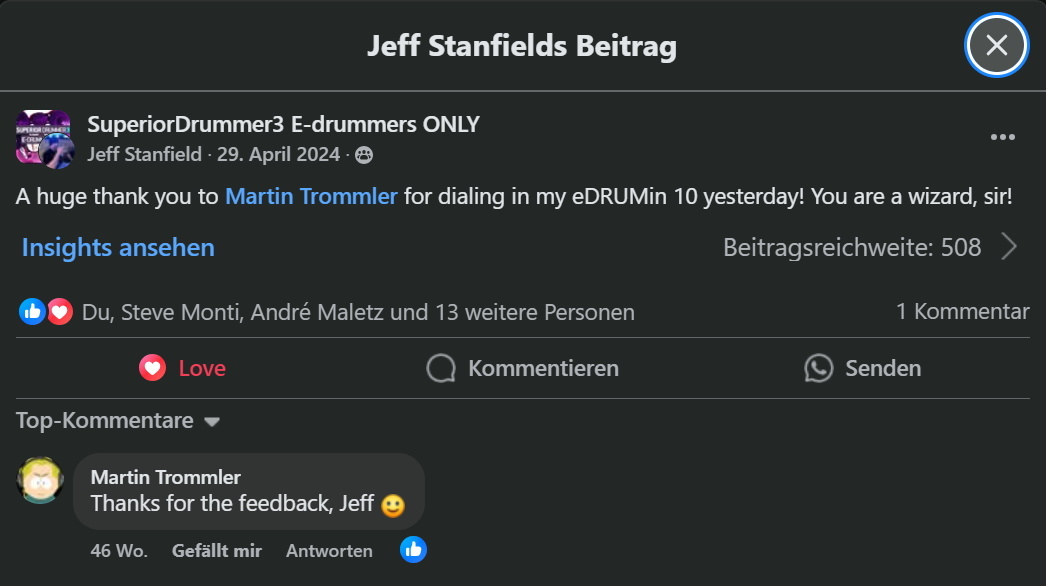This screenshot has width=1046, height=586.
Task: Open Beitragsreichweite chevron arrow
Action: pyautogui.click(x=1009, y=247)
